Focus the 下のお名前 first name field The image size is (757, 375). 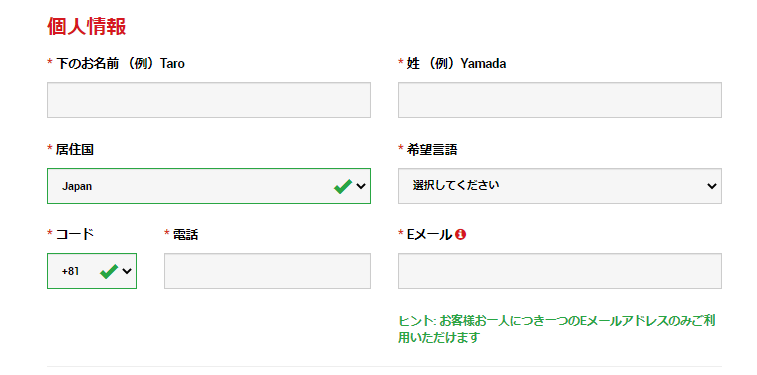pos(209,100)
